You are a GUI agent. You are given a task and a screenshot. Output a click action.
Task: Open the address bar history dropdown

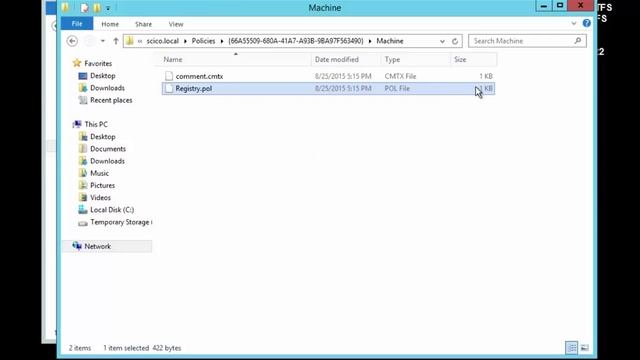tap(442, 41)
